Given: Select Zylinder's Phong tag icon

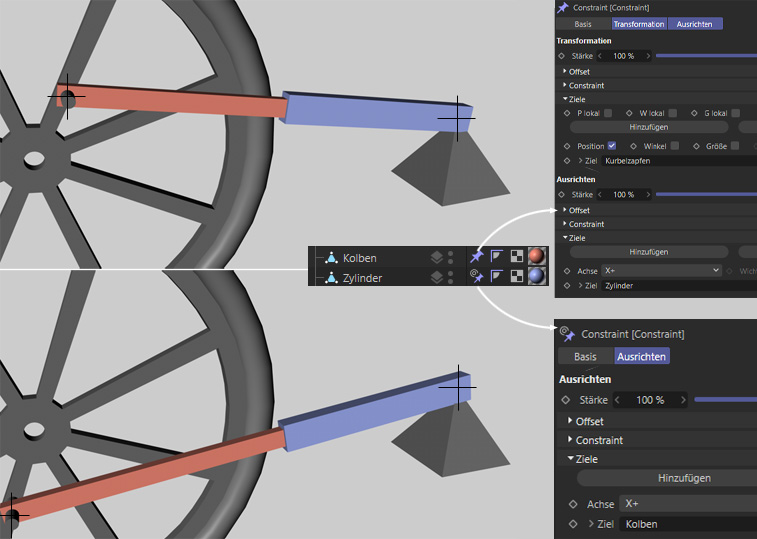Looking at the screenshot, I should 496,276.
